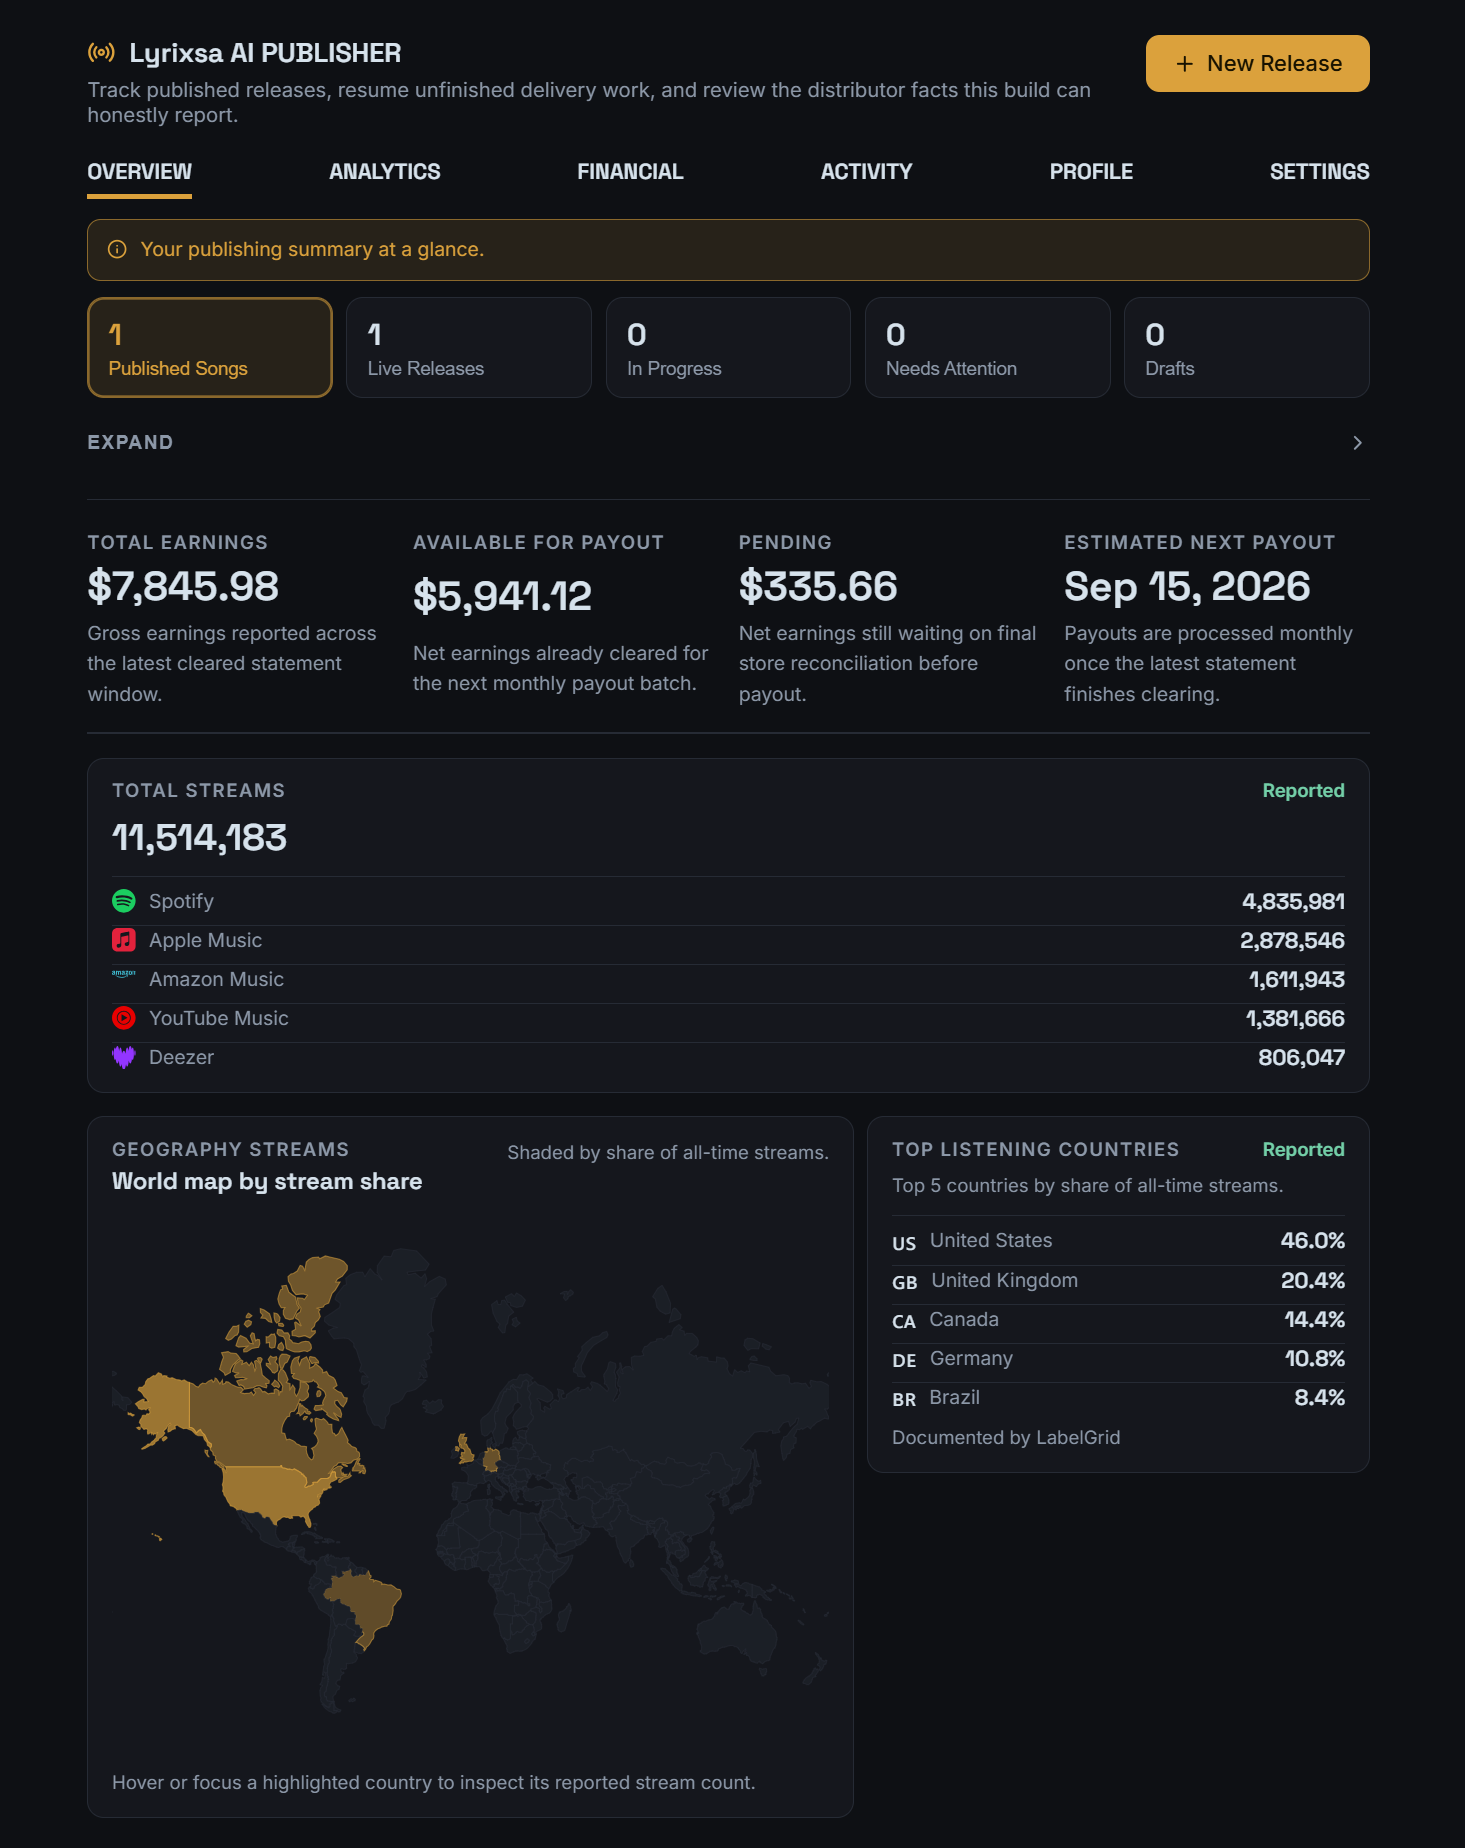Select the In Progress summary card
This screenshot has width=1465, height=1848.
[x=728, y=348]
